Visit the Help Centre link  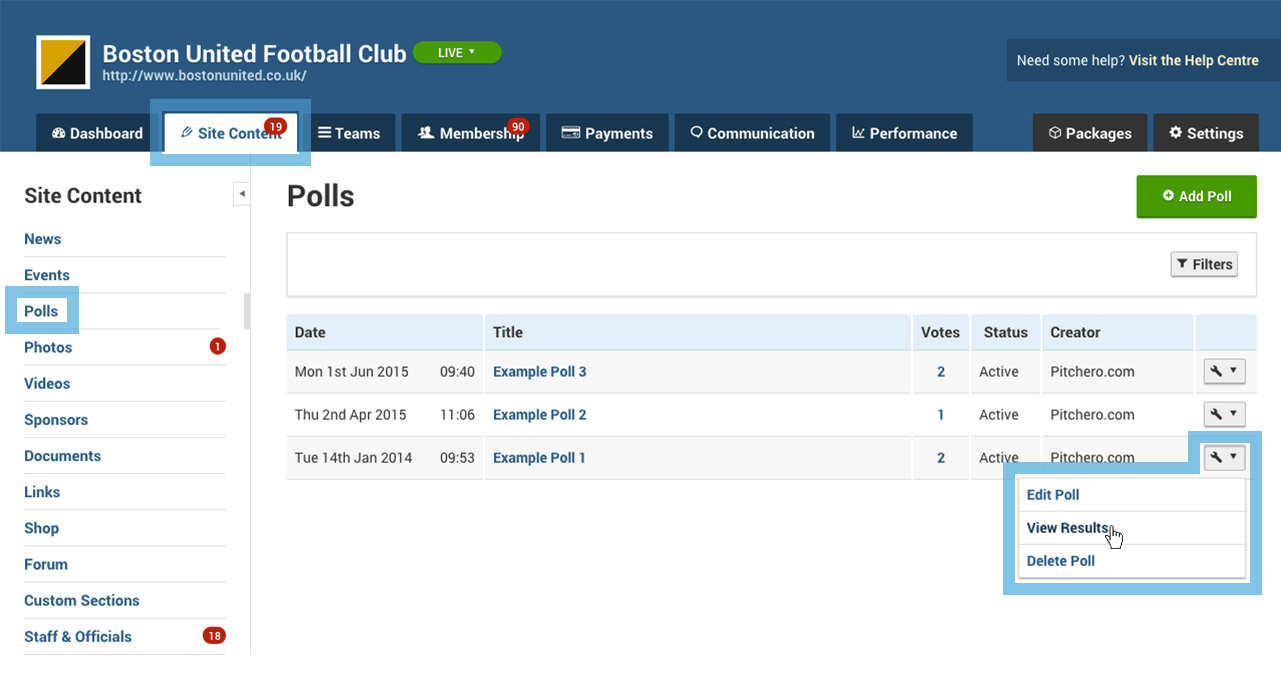(1192, 60)
